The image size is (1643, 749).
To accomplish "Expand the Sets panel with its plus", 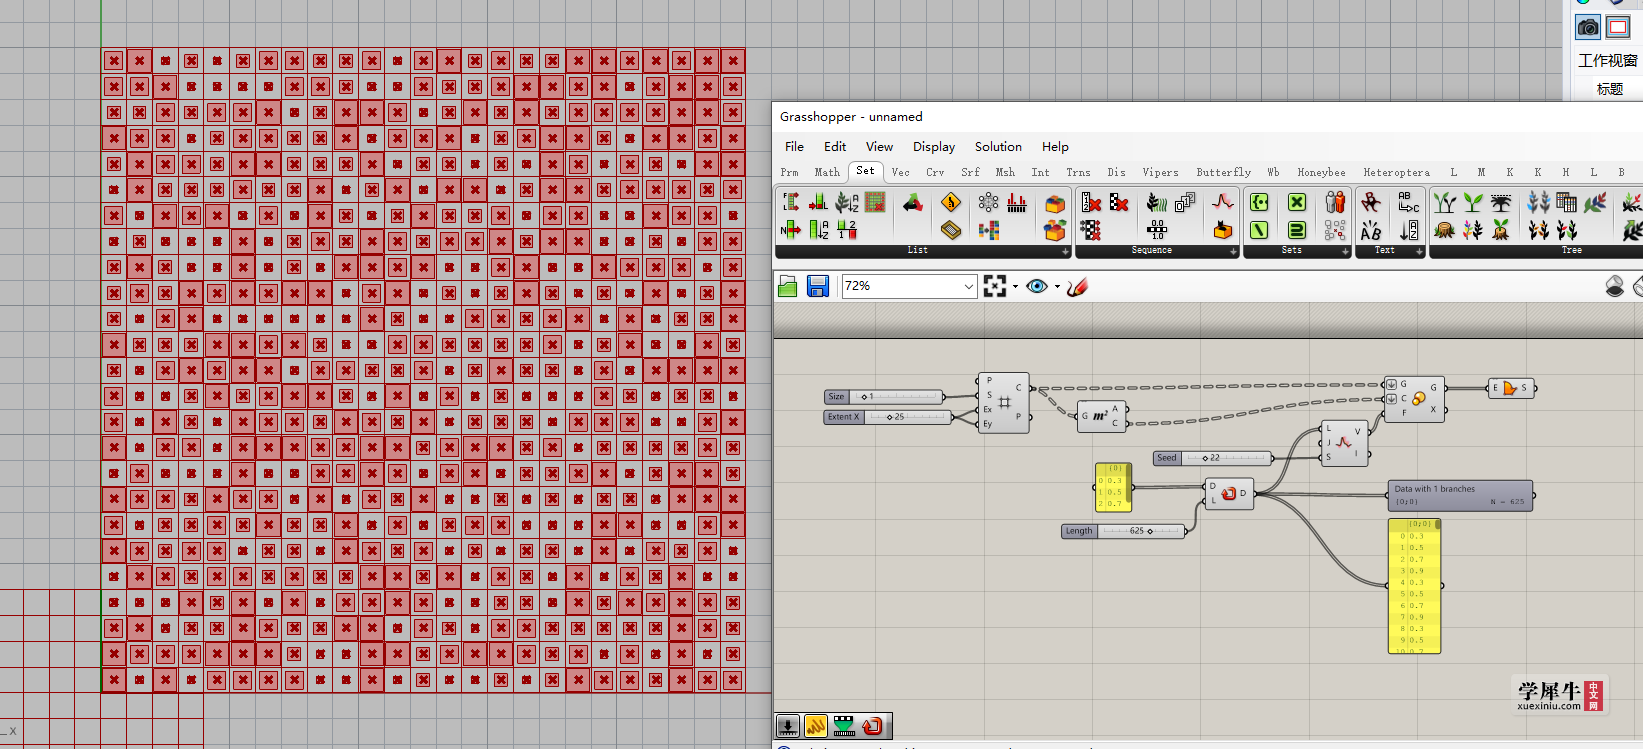I will pyautogui.click(x=1345, y=251).
